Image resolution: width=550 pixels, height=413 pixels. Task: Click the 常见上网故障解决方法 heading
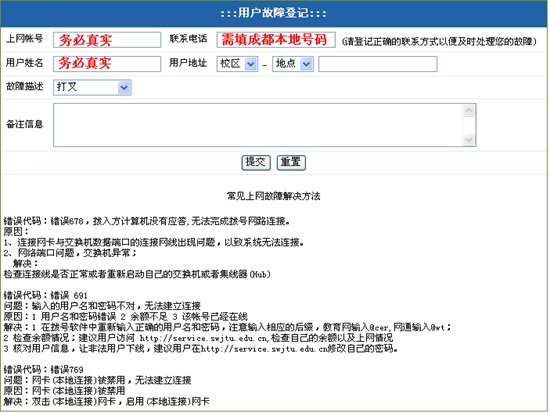pos(274,196)
